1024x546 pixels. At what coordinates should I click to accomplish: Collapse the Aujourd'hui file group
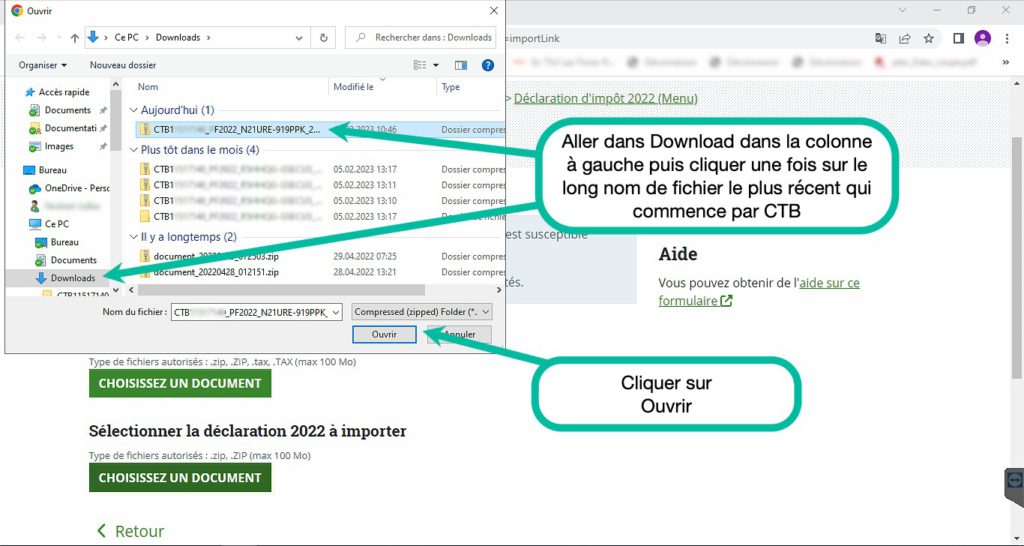[134, 110]
